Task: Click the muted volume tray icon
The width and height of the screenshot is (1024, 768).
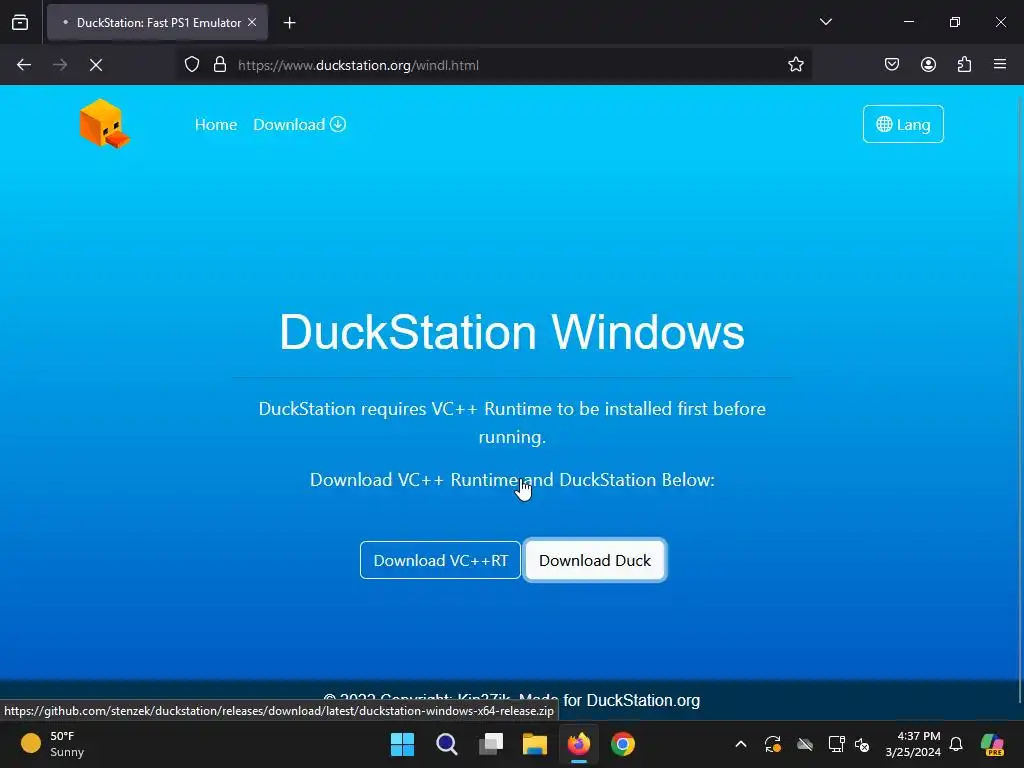Action: click(x=863, y=744)
